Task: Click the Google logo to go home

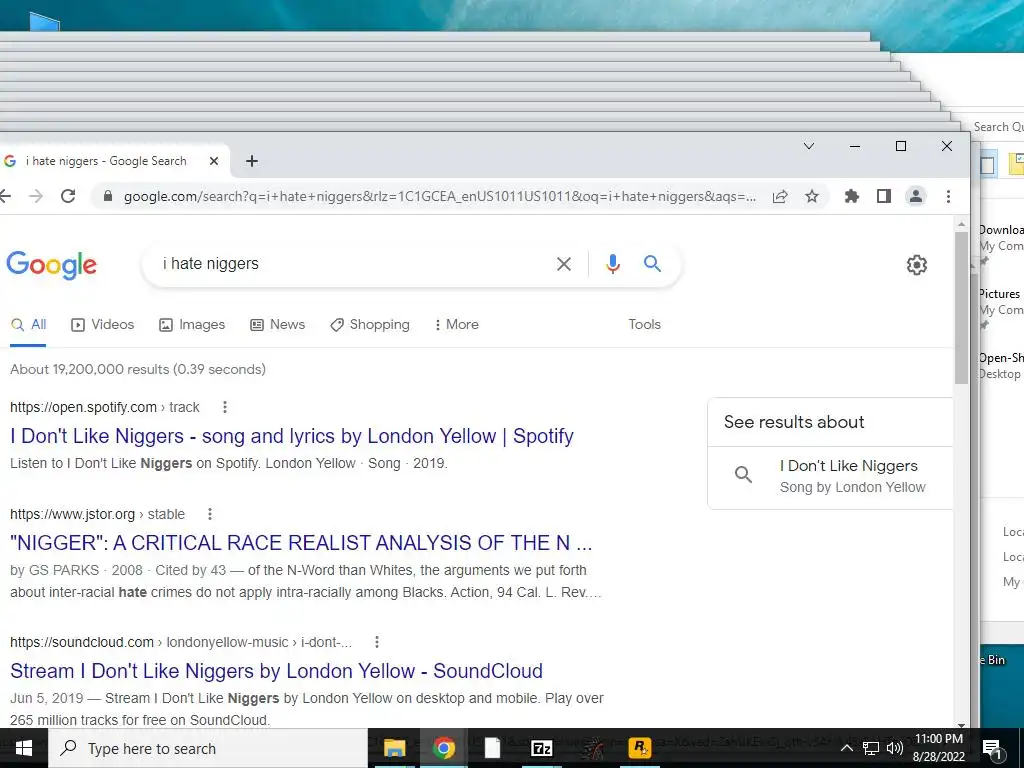Action: (x=52, y=265)
